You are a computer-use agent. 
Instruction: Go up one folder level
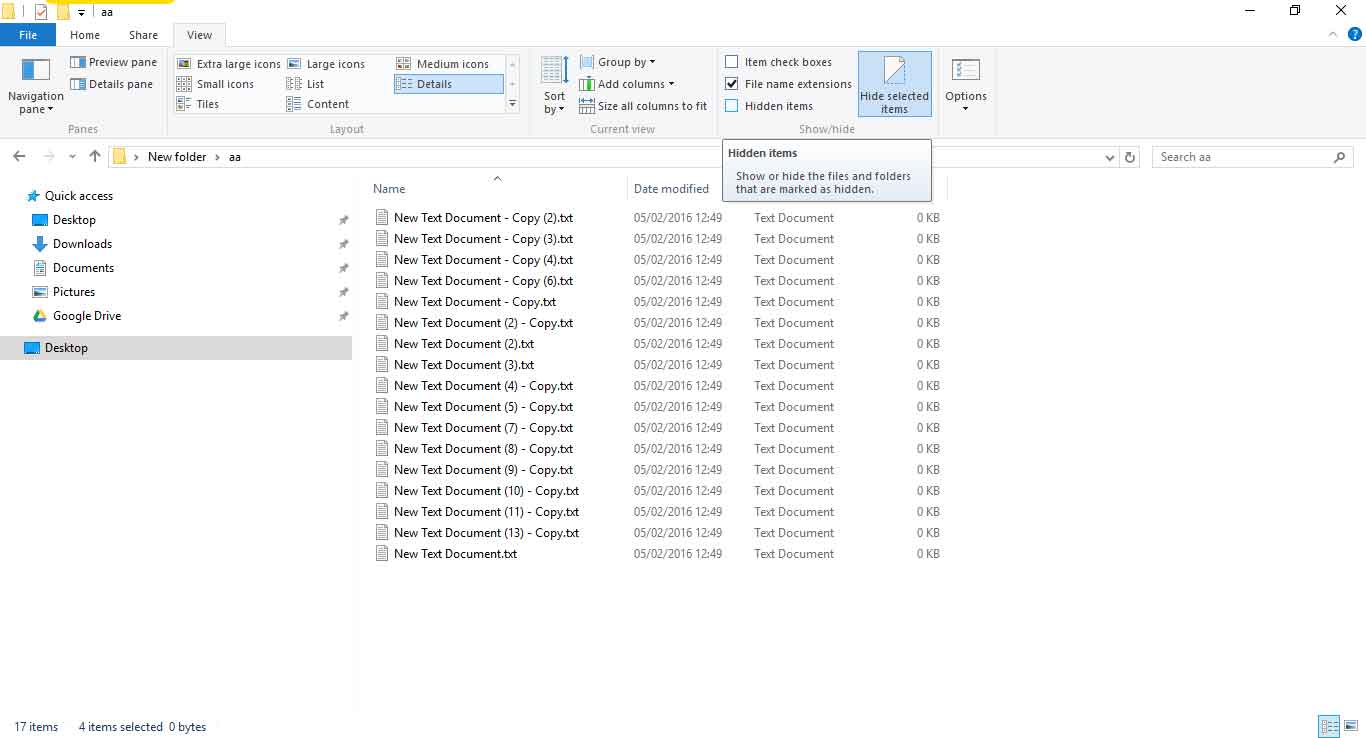pos(95,157)
